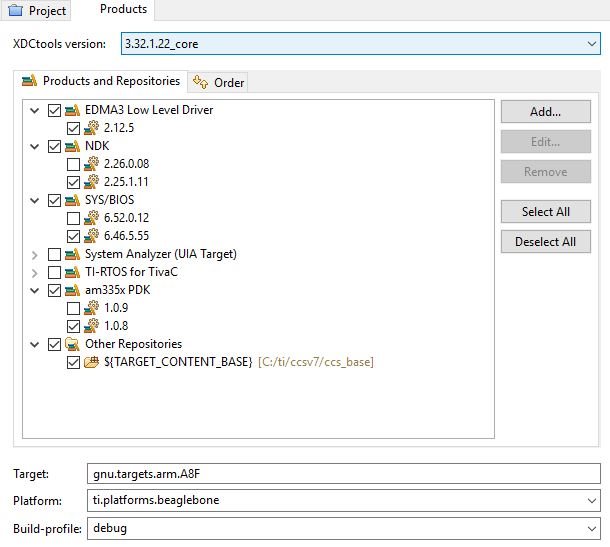Uncheck the am335x PDK product checkbox
This screenshot has width=610, height=547.
[54, 290]
